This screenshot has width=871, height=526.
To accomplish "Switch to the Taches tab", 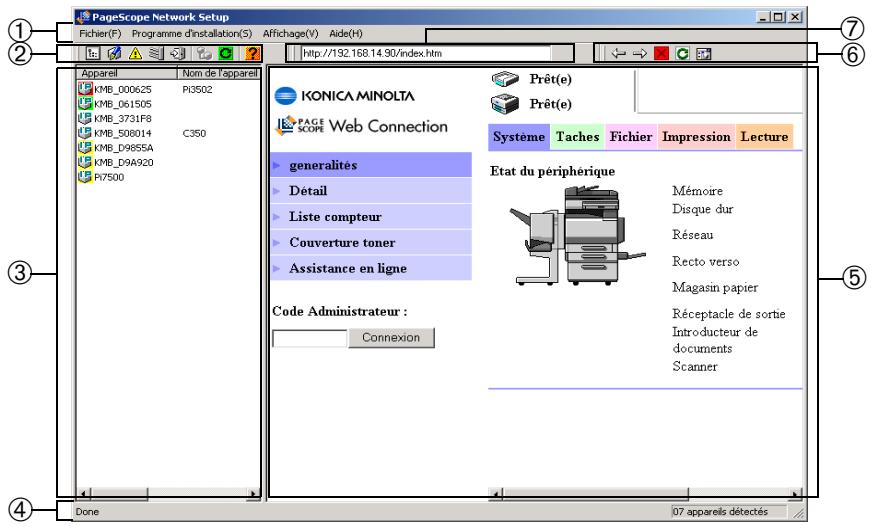I will point(577,137).
